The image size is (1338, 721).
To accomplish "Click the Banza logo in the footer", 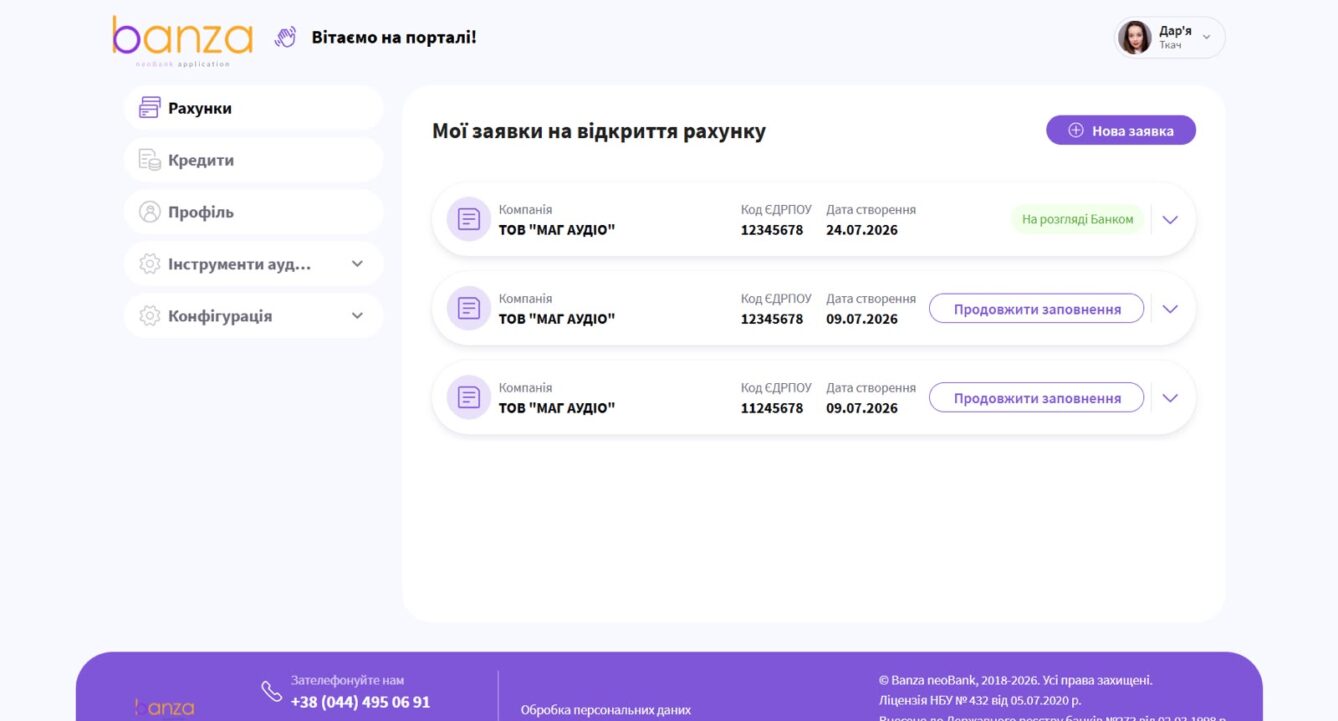I will [165, 707].
